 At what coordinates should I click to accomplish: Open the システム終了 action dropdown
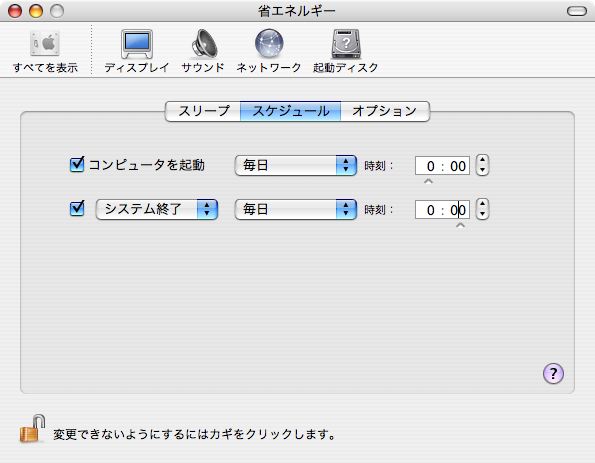pyautogui.click(x=157, y=209)
